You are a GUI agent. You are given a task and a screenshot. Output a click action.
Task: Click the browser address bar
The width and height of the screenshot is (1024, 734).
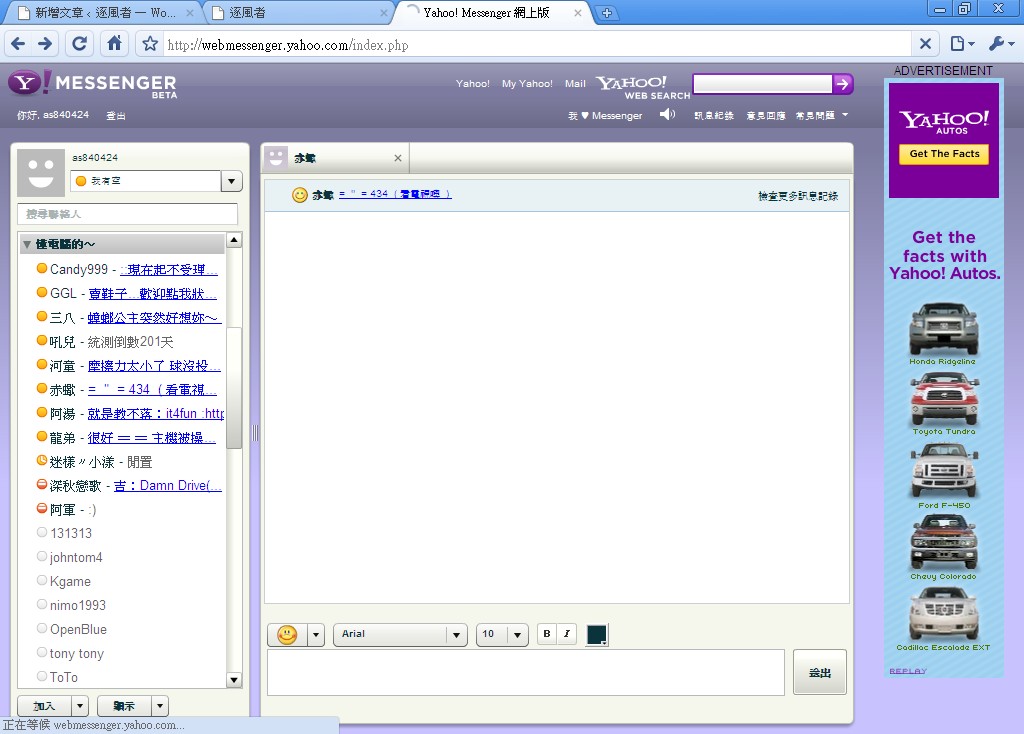[x=537, y=44]
